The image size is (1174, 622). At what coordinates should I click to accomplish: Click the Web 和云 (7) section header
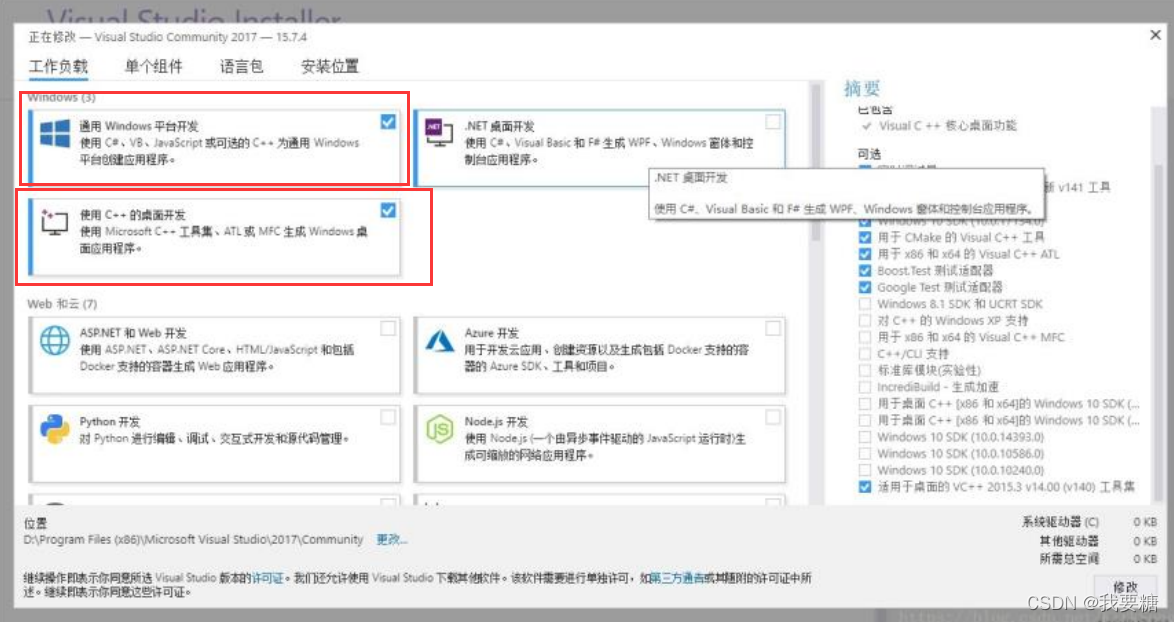(62, 304)
